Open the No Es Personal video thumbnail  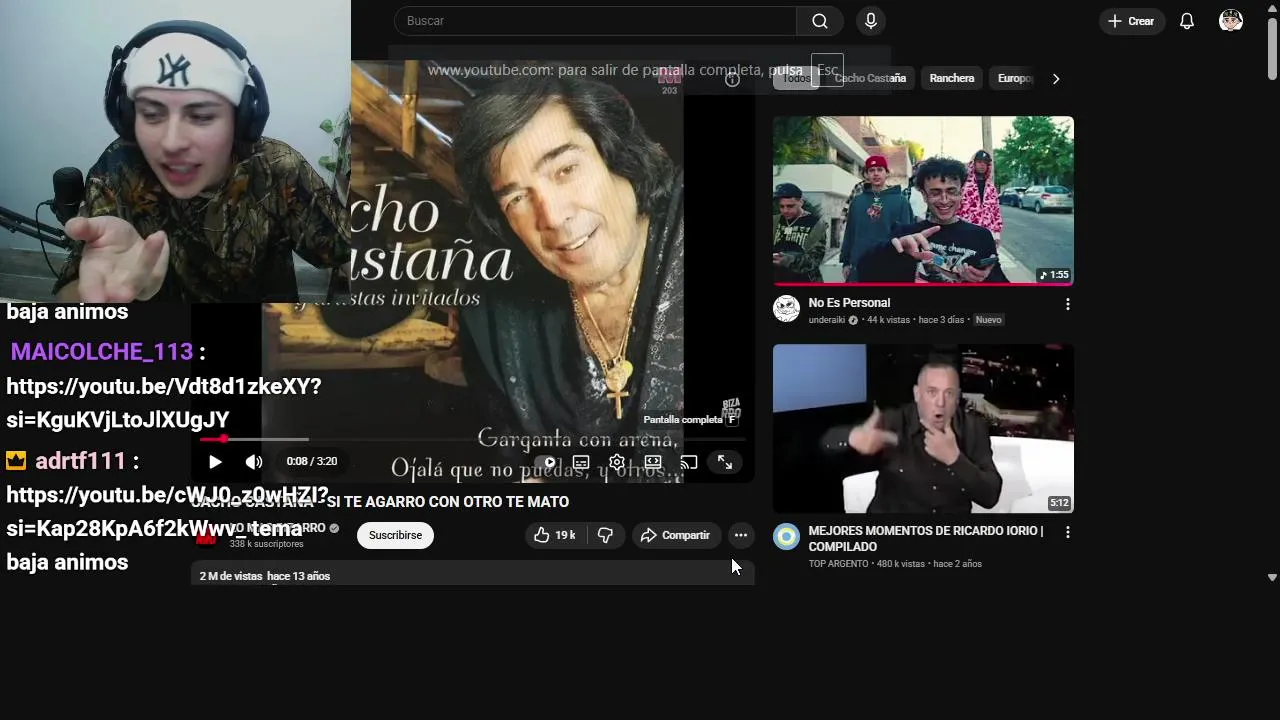[923, 200]
